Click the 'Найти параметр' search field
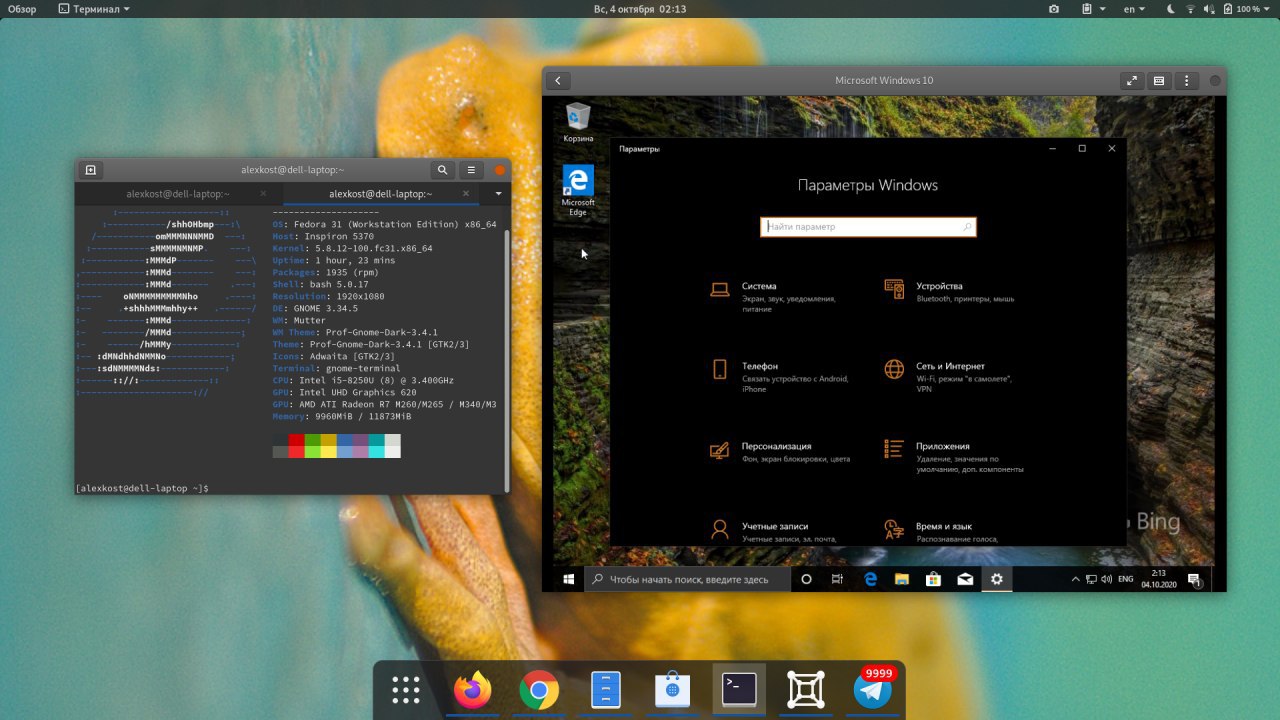 [868, 227]
